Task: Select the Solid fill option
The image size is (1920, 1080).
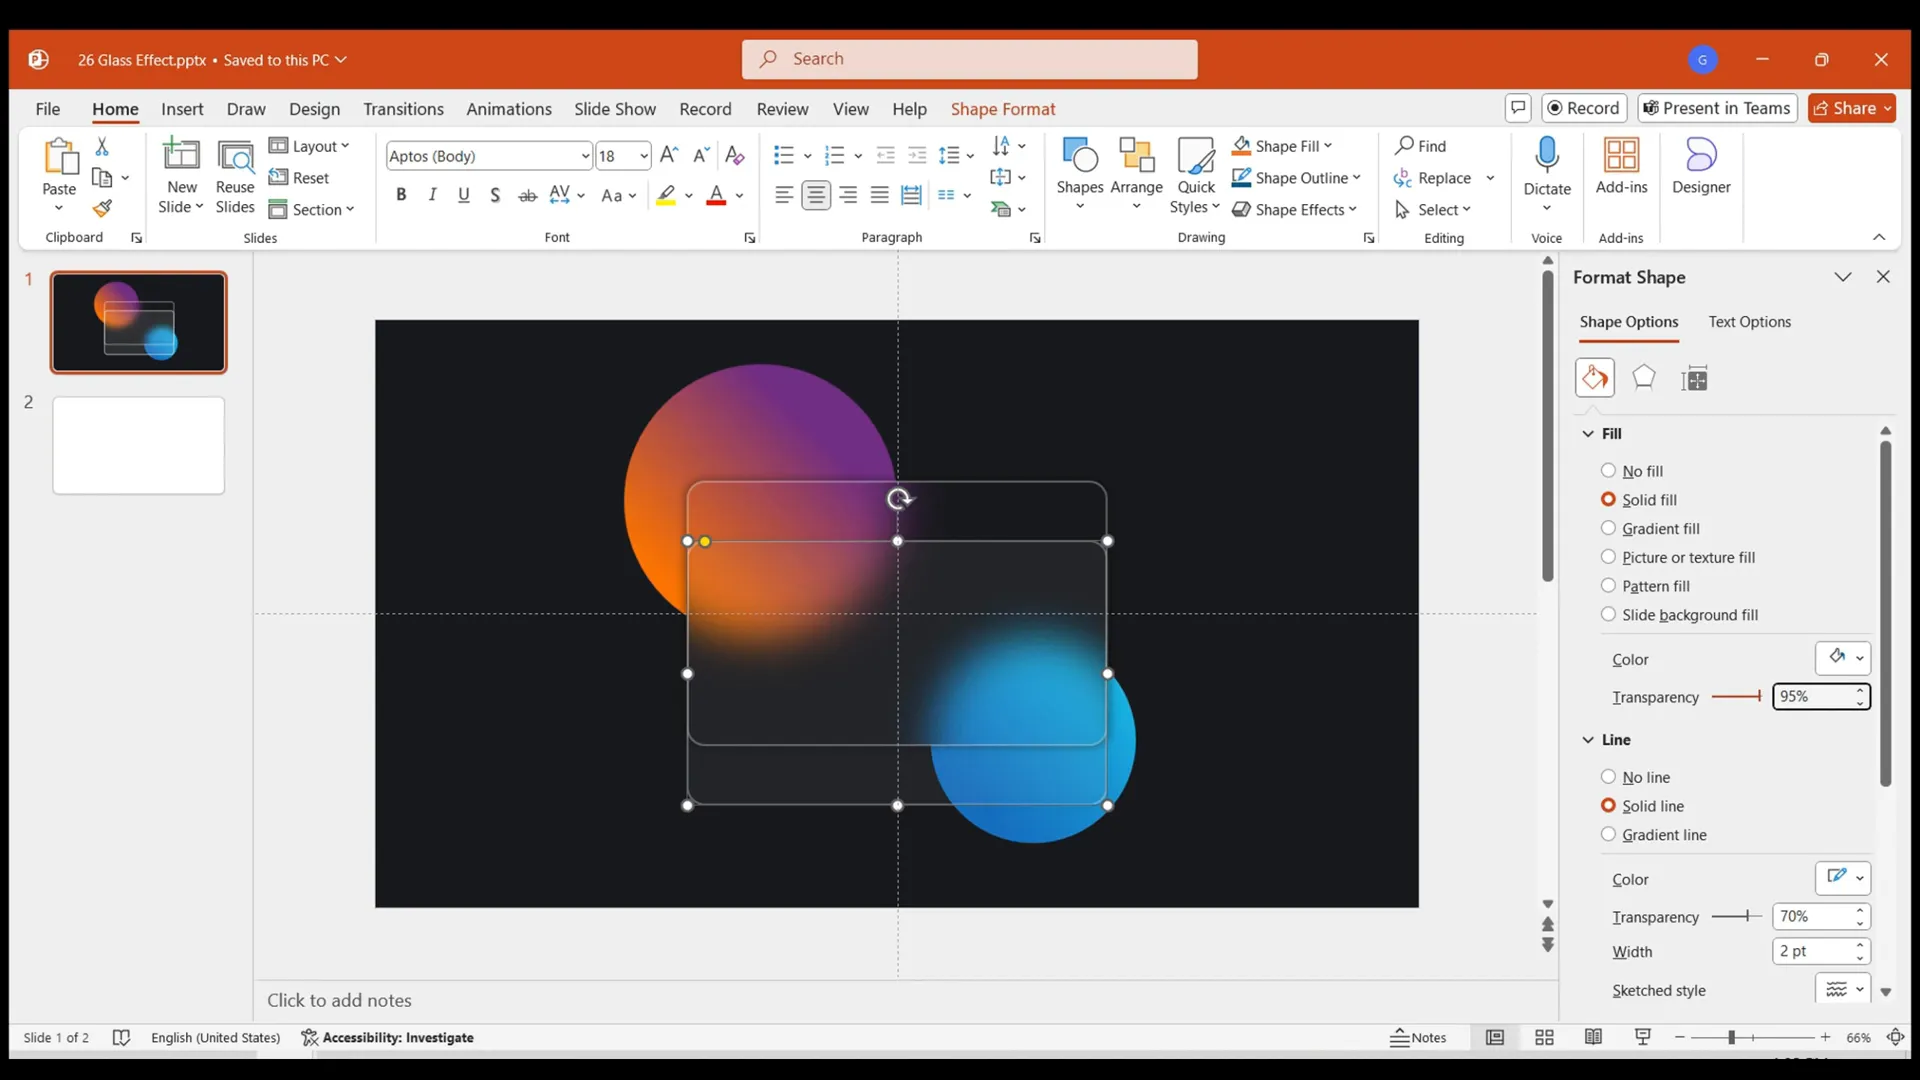Action: 1639,500
